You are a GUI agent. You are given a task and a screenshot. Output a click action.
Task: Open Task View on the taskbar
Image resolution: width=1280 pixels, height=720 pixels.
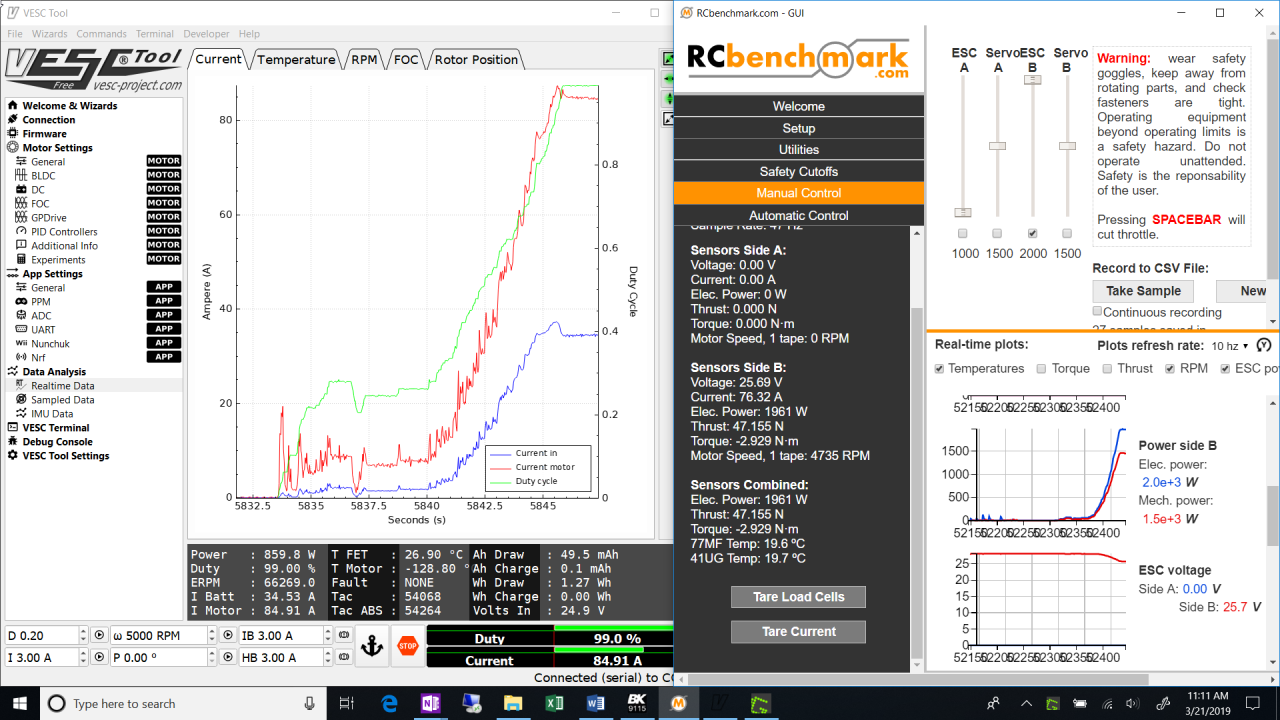[x=347, y=703]
